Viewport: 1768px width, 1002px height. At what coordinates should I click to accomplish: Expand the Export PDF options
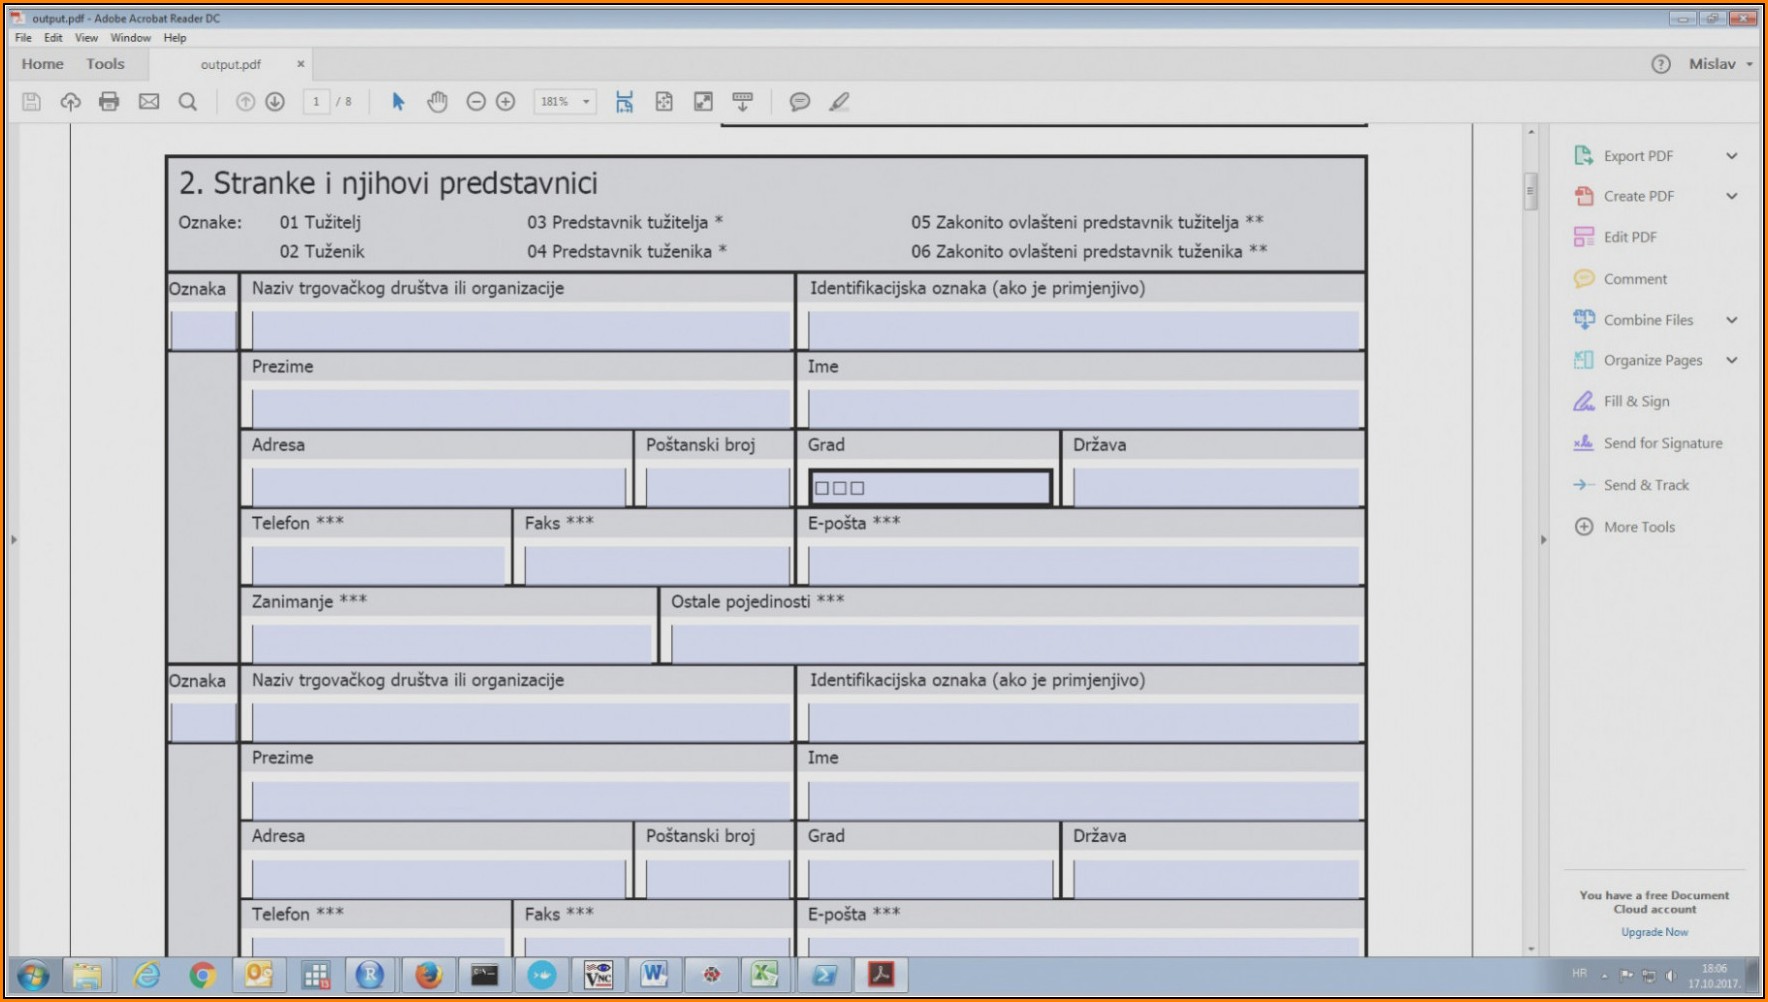(1731, 156)
